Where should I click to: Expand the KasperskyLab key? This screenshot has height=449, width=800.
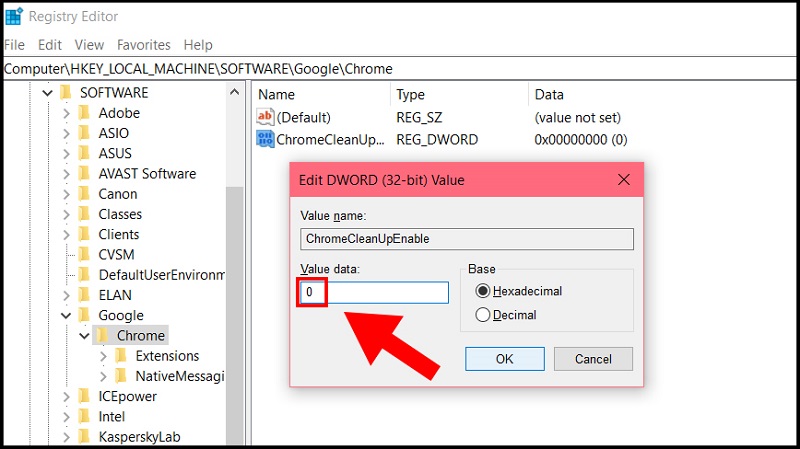tap(66, 437)
